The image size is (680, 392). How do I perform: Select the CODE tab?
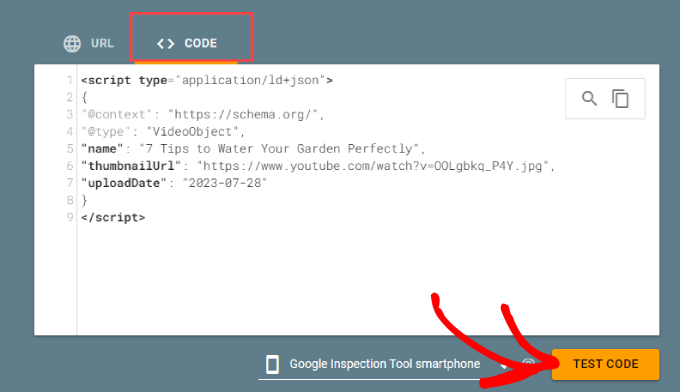coord(187,43)
